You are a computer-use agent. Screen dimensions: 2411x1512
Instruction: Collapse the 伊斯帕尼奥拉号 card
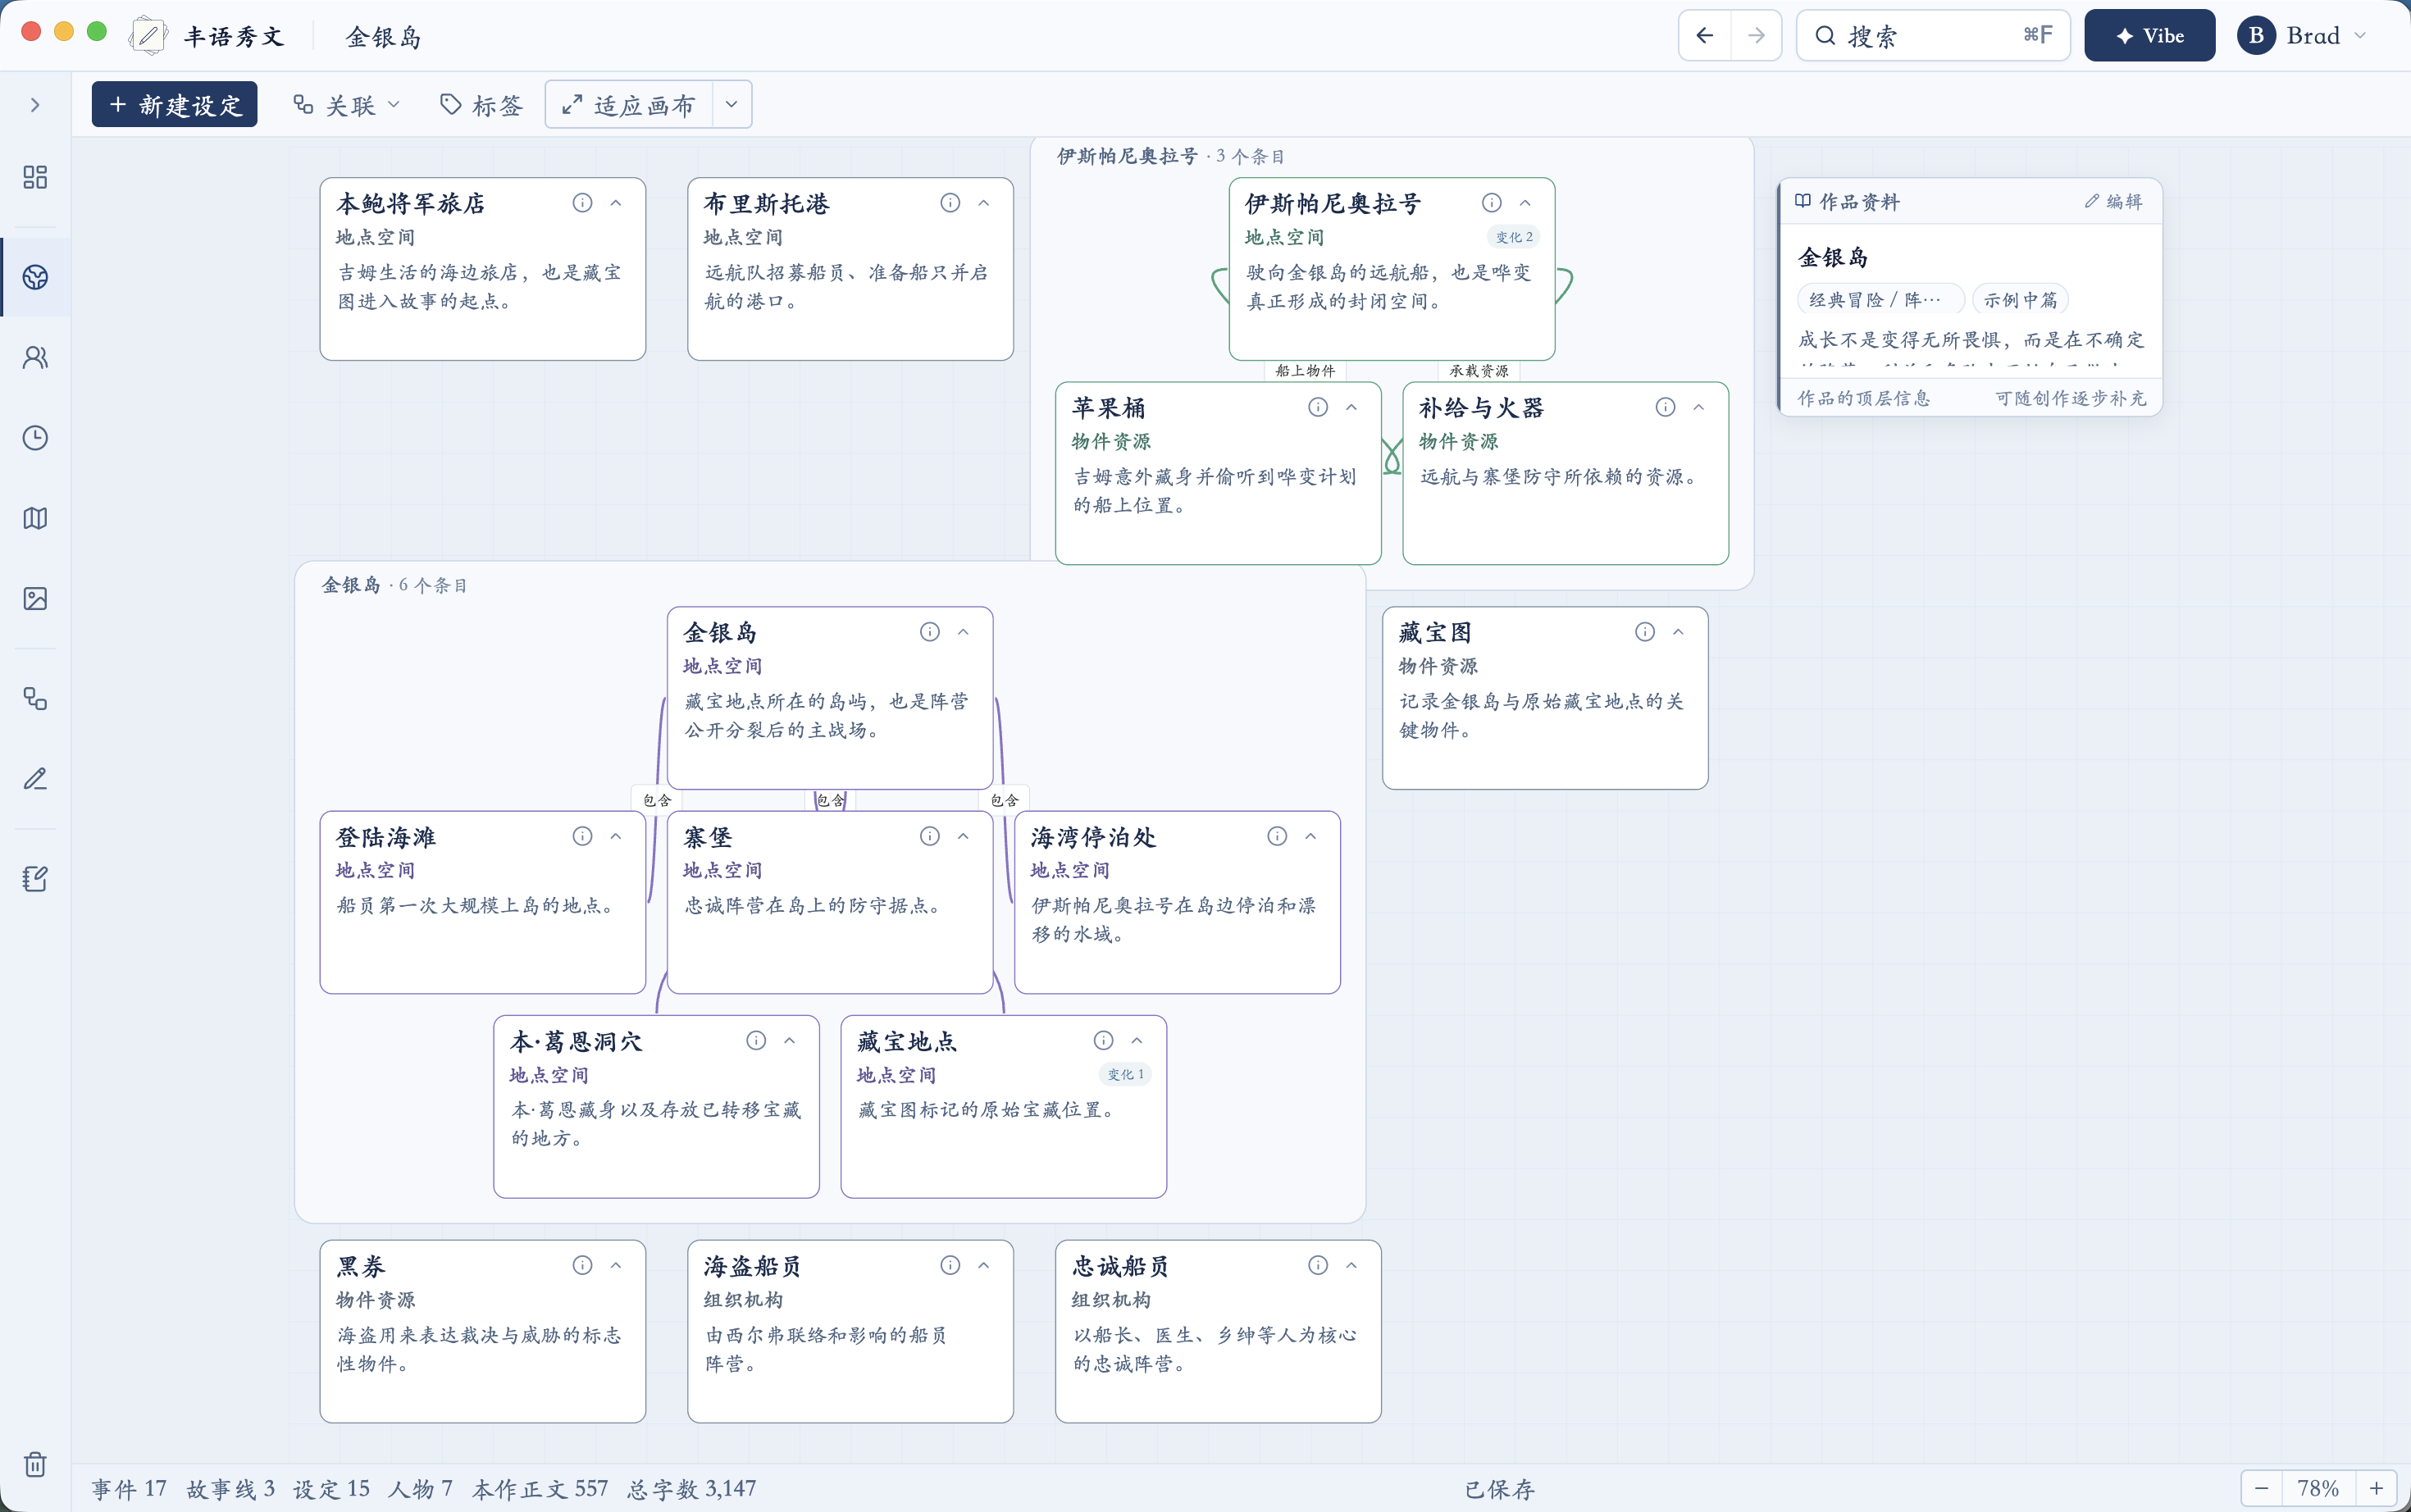(x=1525, y=203)
